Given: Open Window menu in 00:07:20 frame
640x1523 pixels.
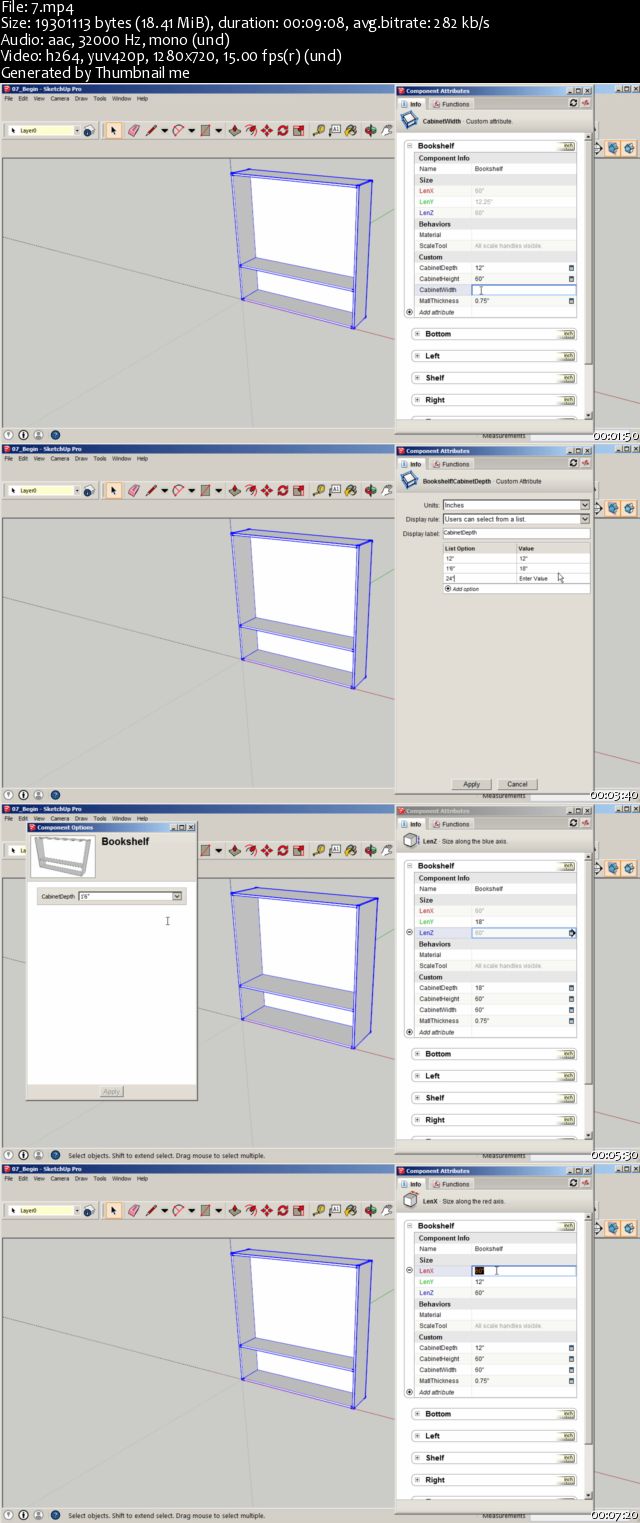Looking at the screenshot, I should 121,1179.
